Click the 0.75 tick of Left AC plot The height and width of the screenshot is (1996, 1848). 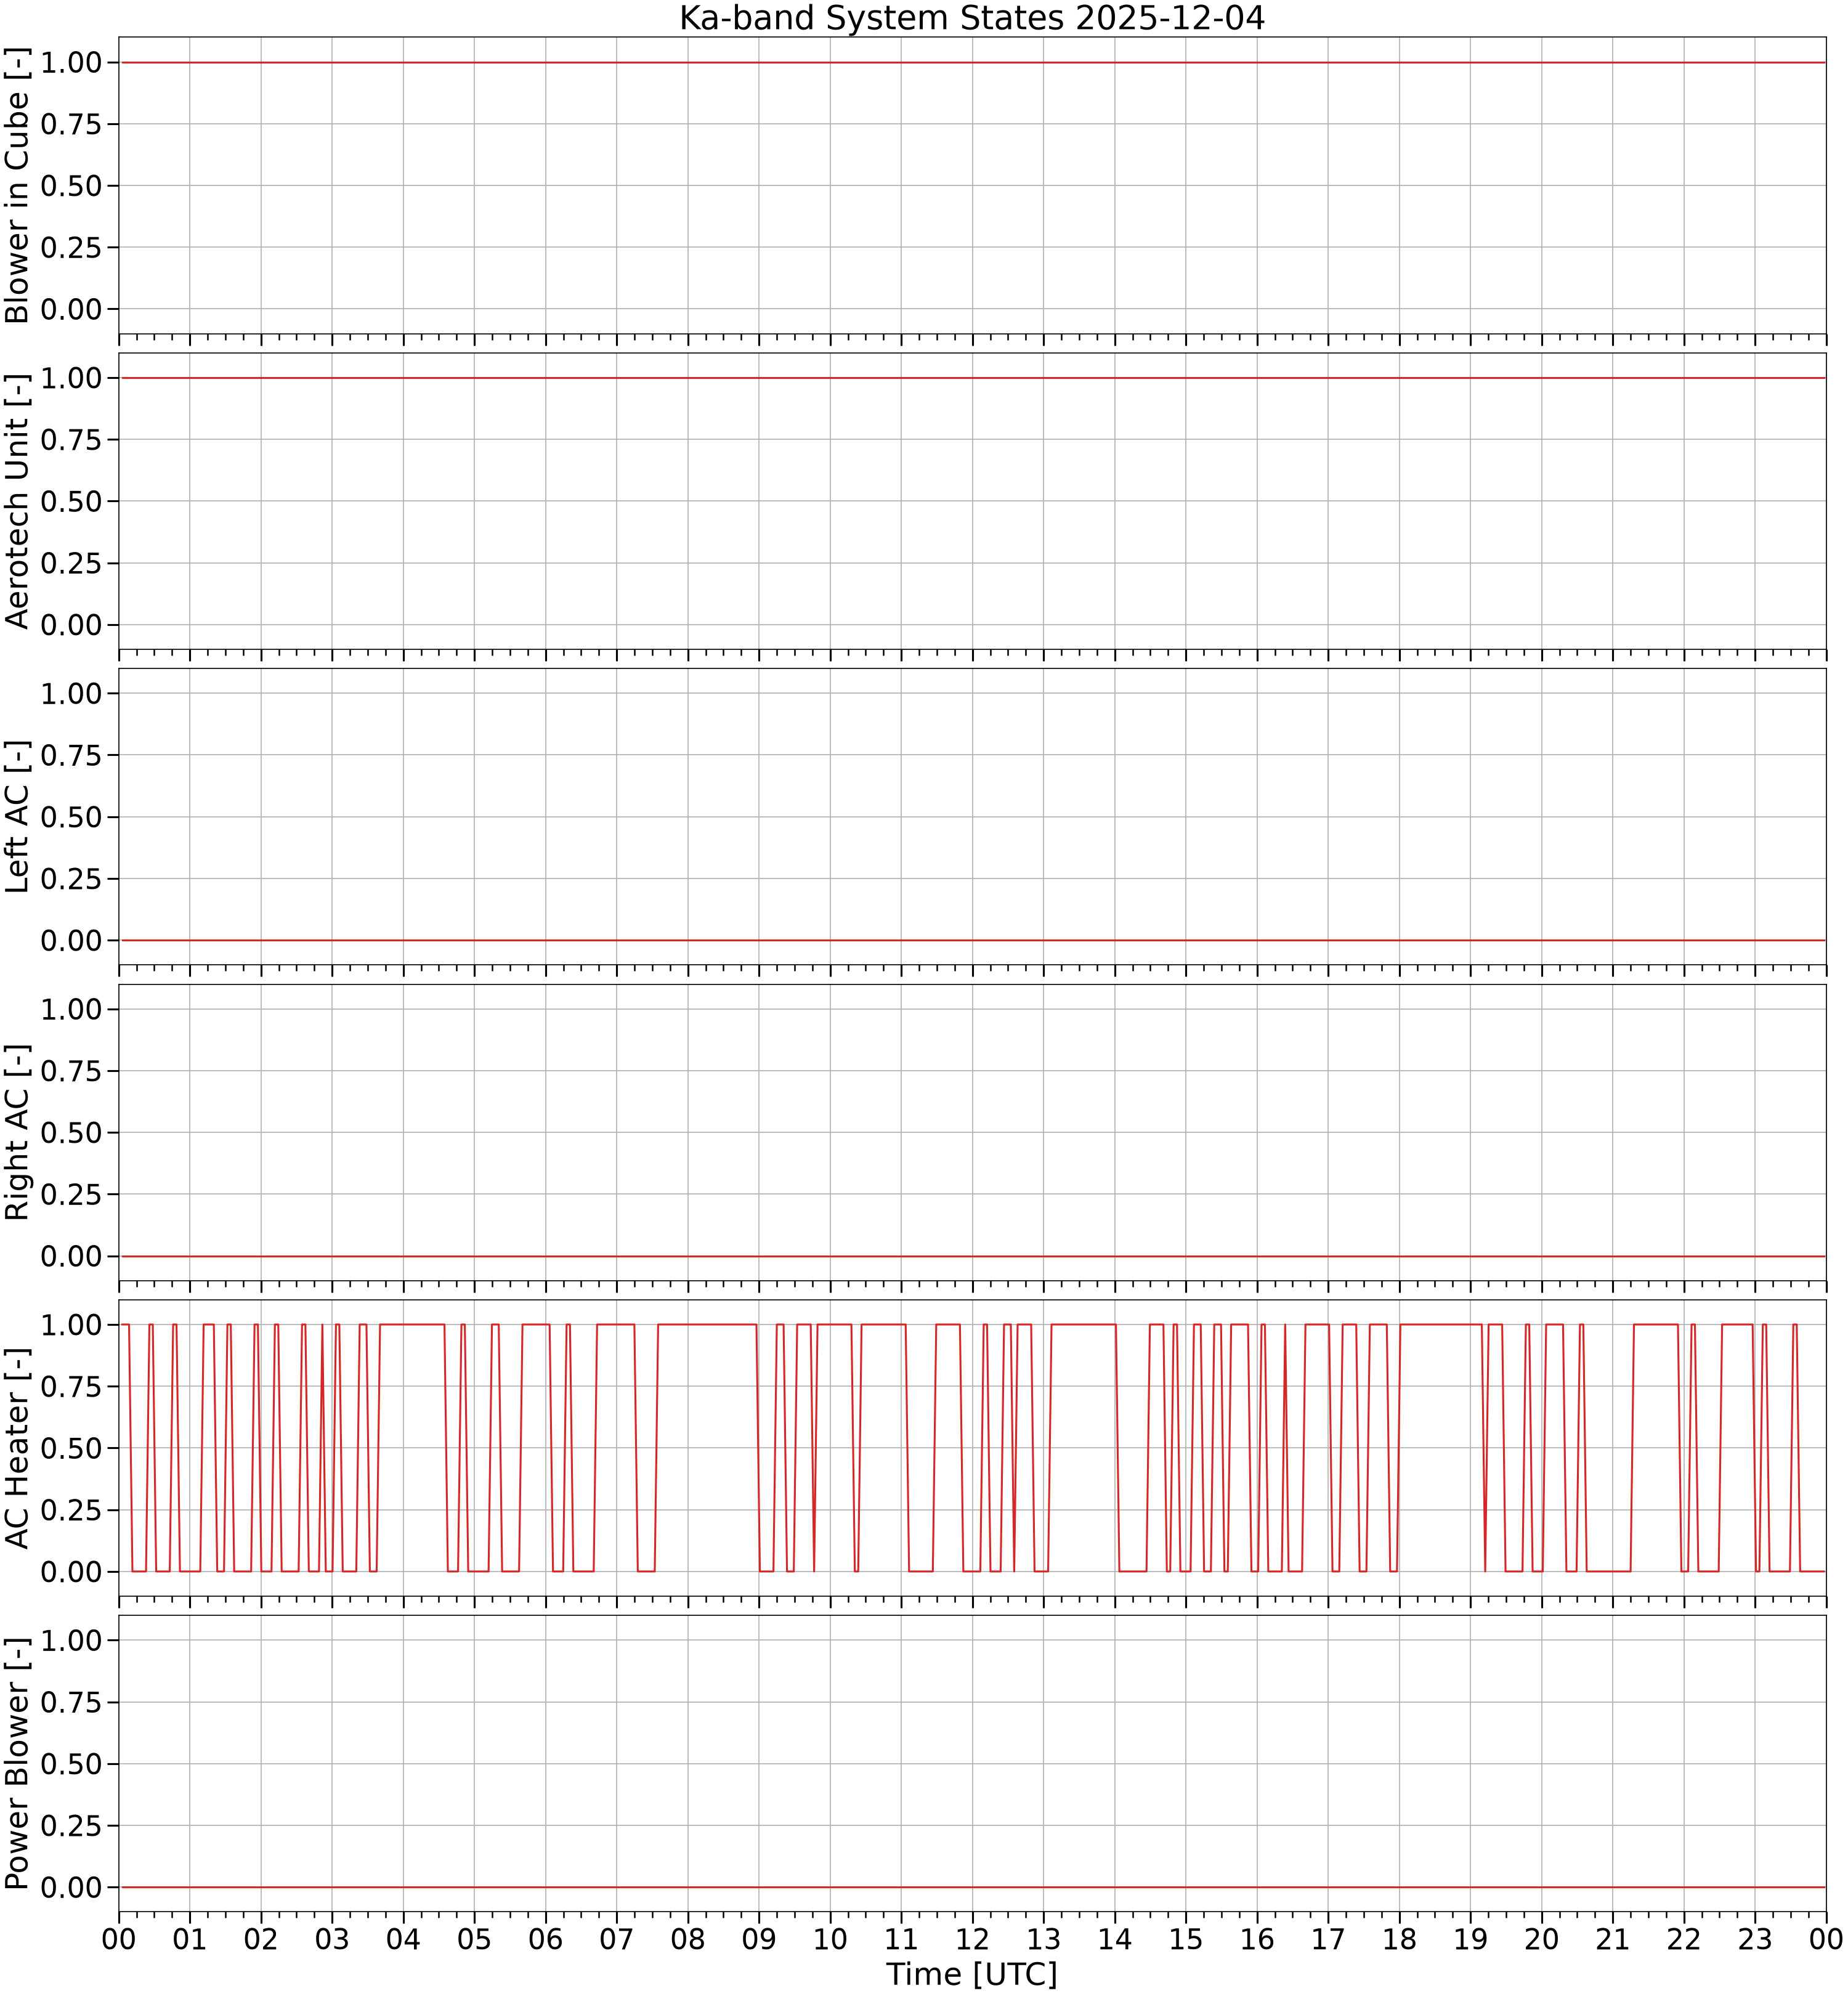pos(71,755)
